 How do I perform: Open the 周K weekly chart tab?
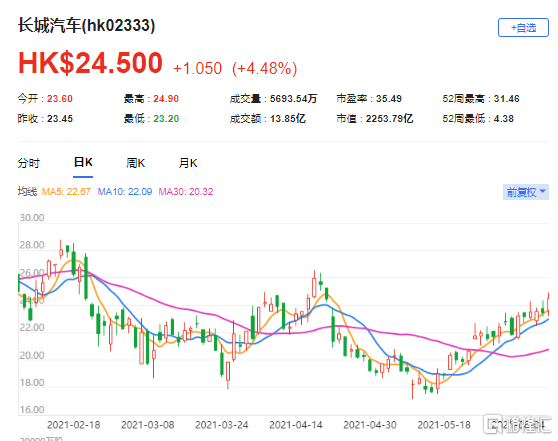click(135, 163)
